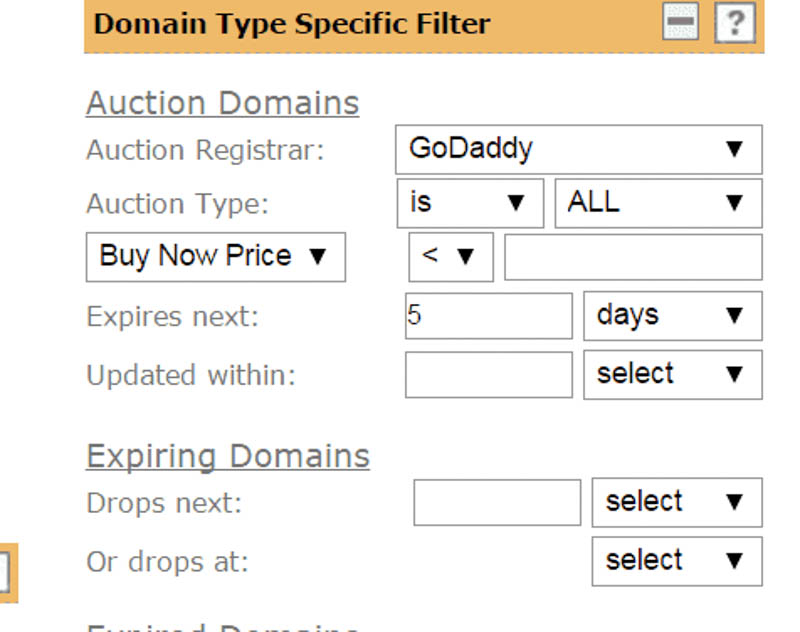The image size is (800, 632).
Task: Click the Expires next number field
Action: 488,316
